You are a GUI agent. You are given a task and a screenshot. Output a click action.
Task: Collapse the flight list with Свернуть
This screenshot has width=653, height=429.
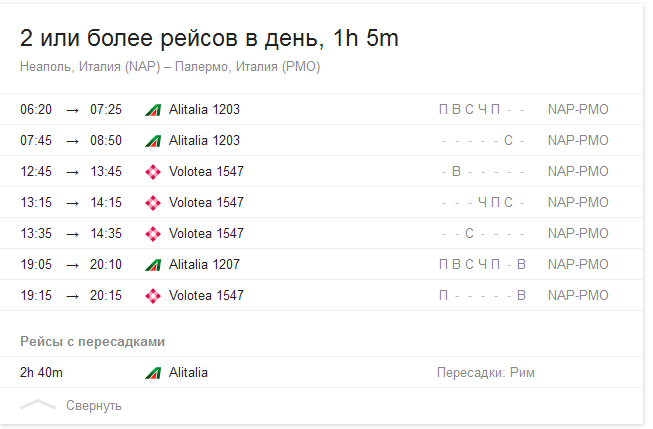pyautogui.click(x=94, y=405)
